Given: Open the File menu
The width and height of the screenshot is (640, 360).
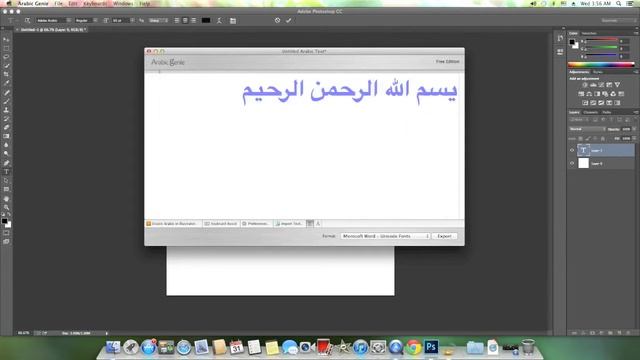Looking at the screenshot, I should point(58,3).
